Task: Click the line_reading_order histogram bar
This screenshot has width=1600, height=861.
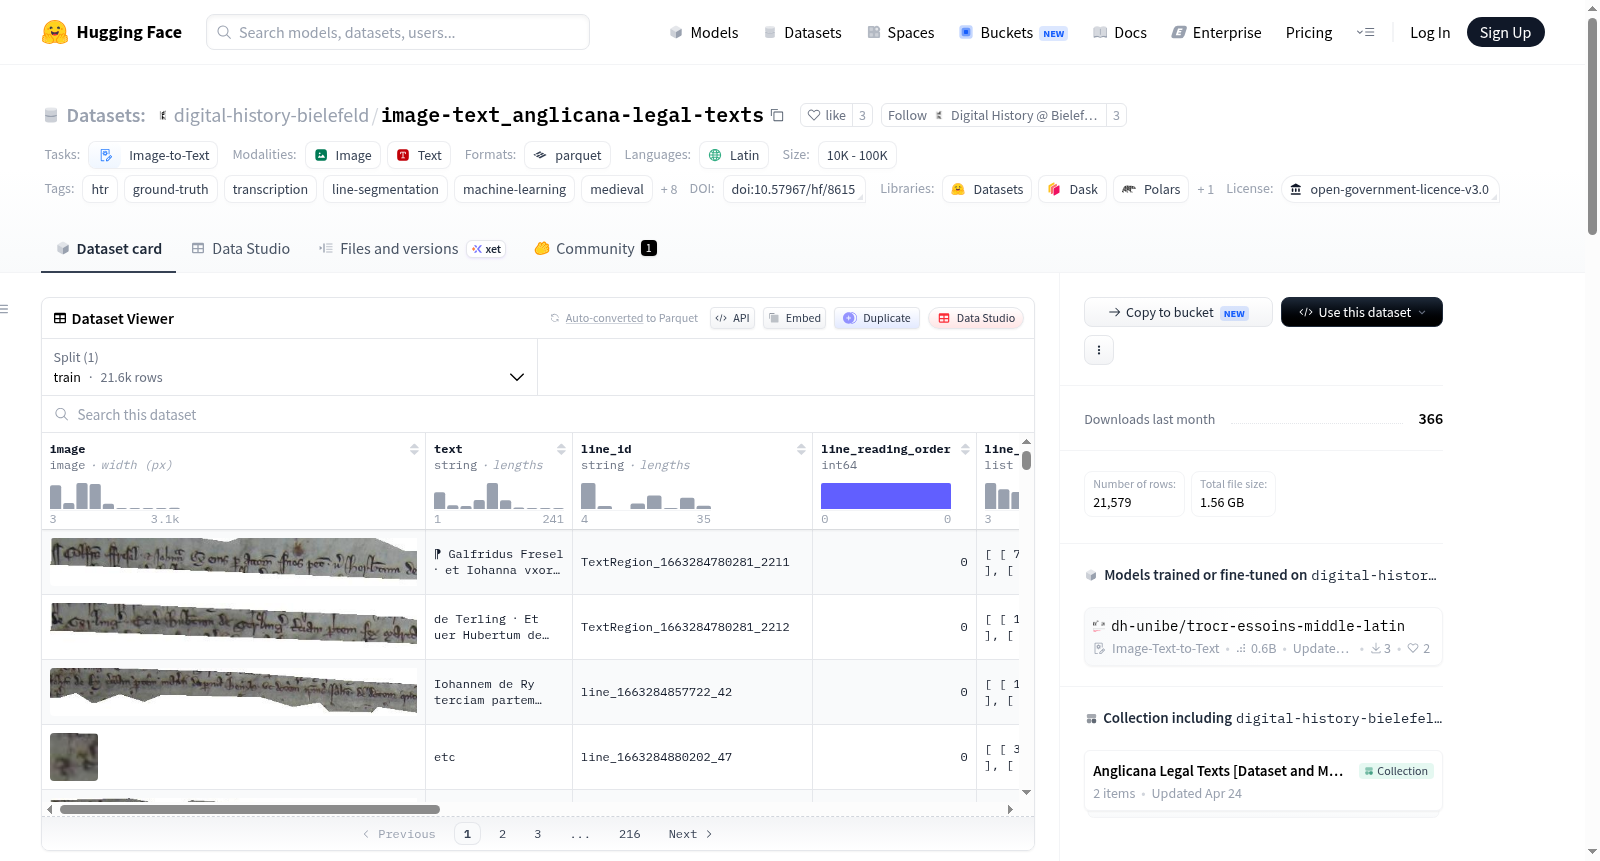Action: 886,496
